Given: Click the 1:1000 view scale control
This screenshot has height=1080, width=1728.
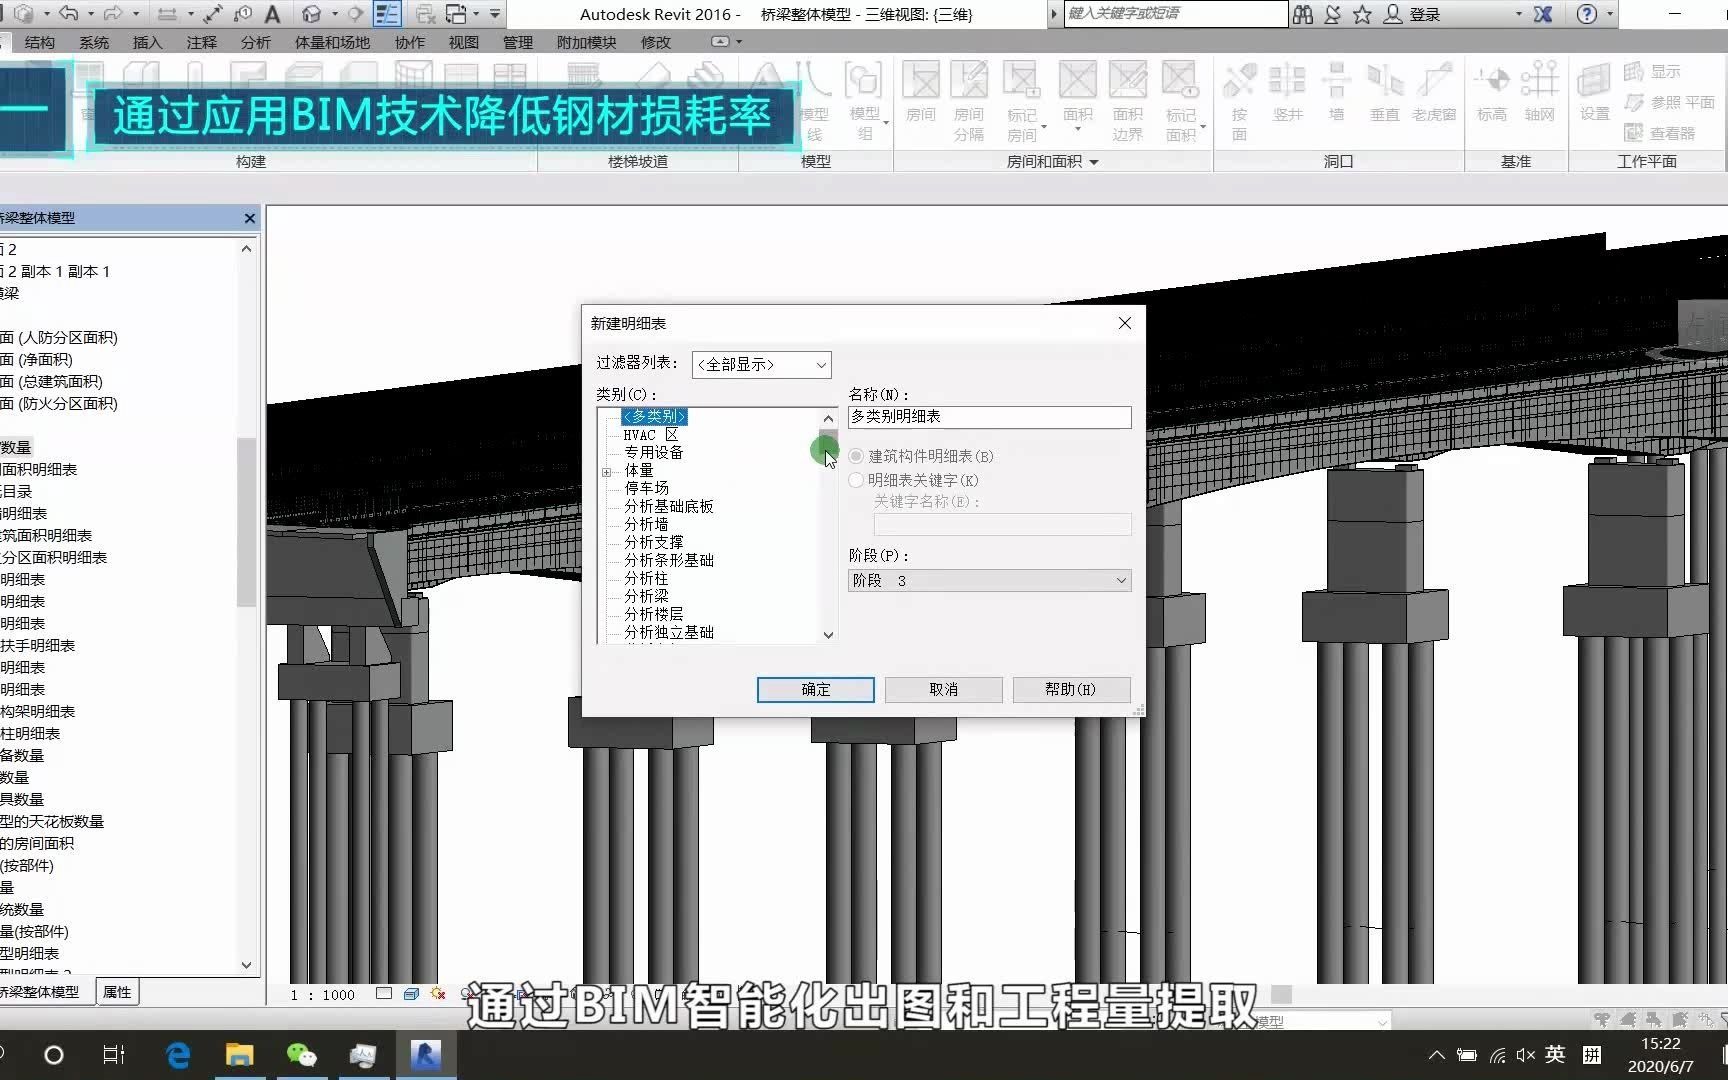Looking at the screenshot, I should click(322, 994).
